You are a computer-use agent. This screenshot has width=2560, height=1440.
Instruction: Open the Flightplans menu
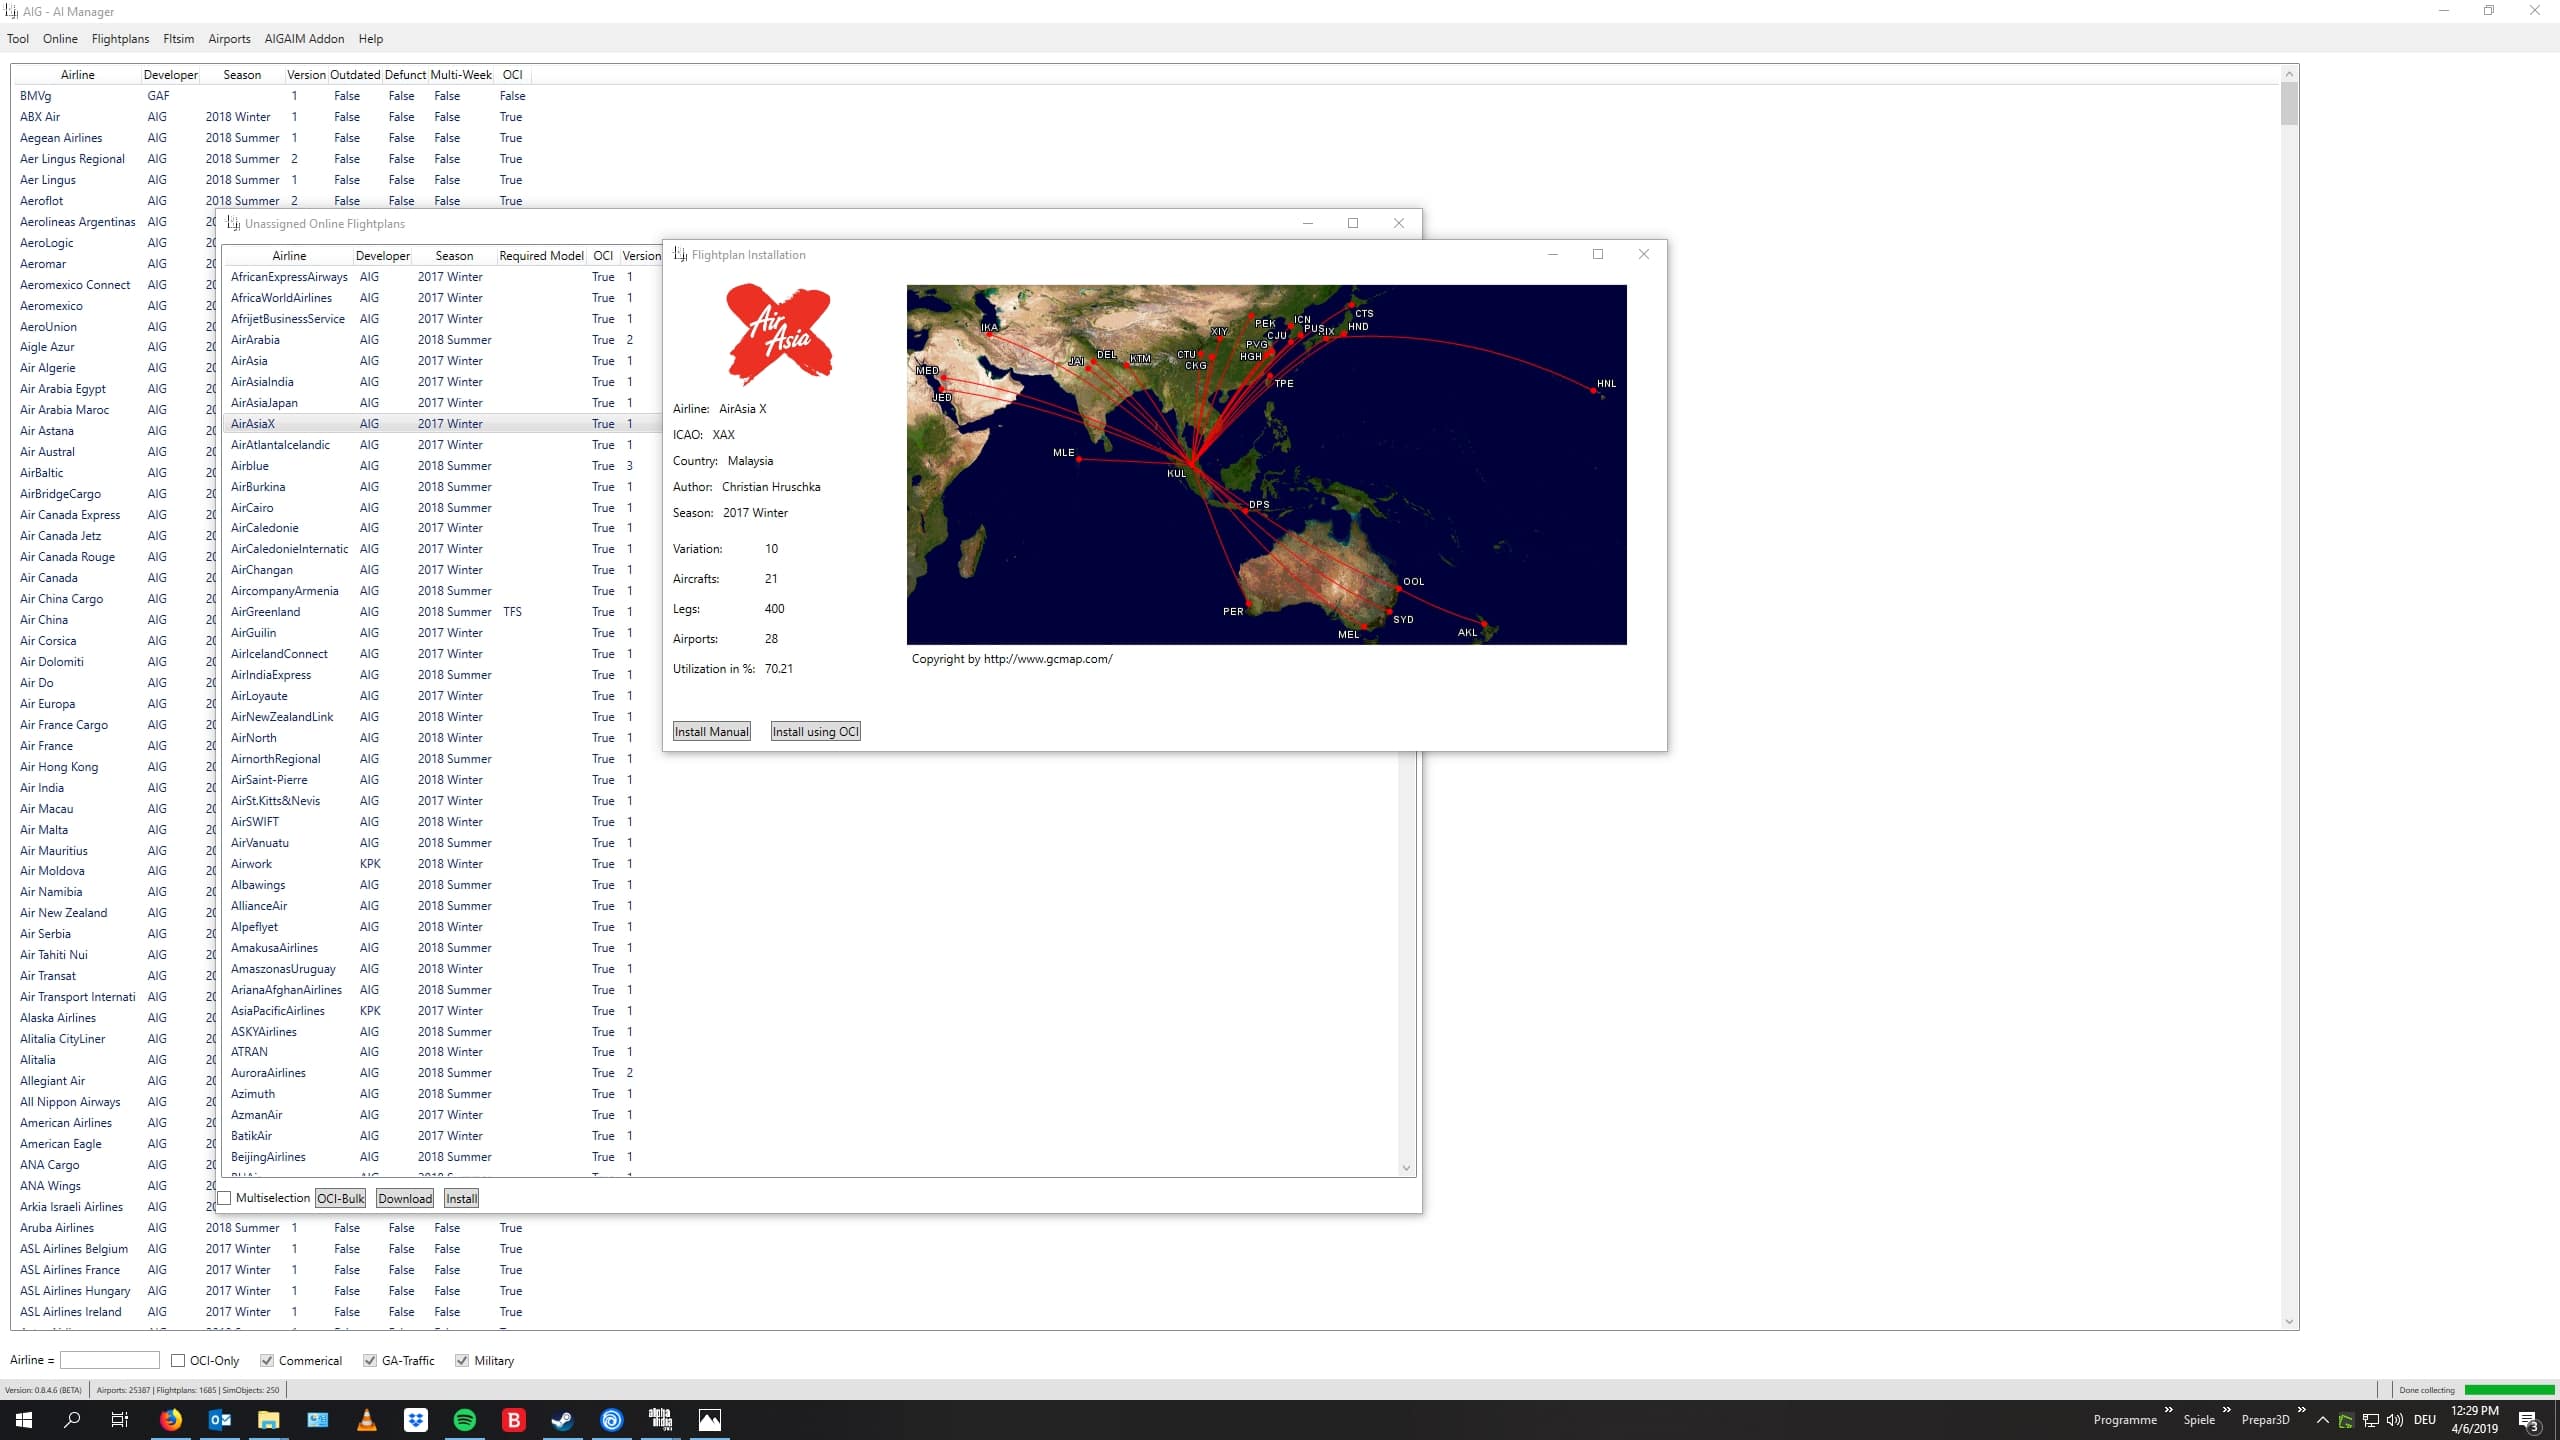(120, 39)
